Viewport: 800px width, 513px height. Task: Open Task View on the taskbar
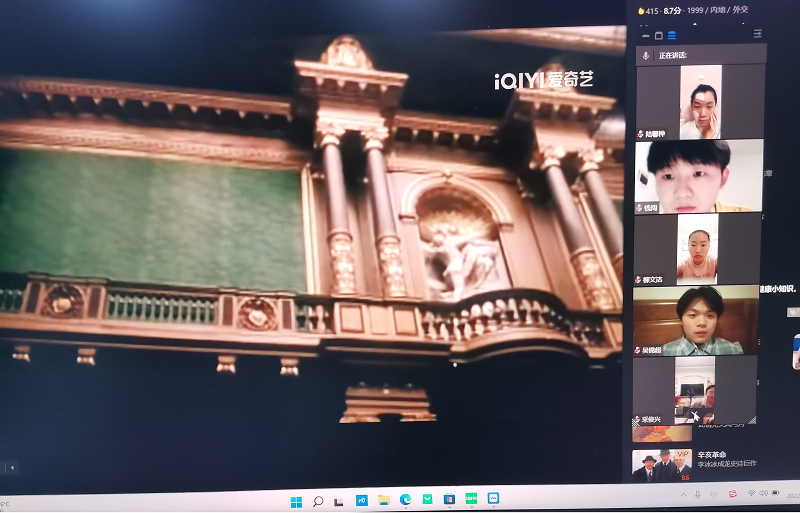338,502
